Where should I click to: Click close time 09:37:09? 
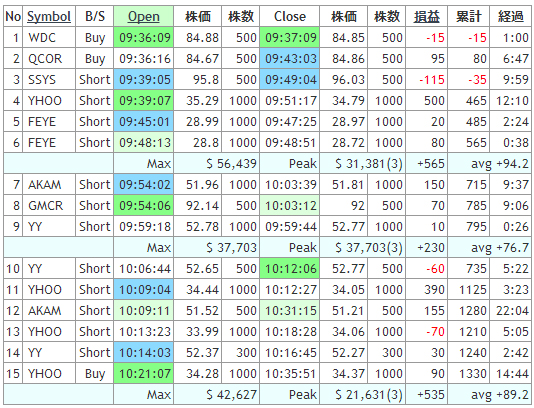289,37
